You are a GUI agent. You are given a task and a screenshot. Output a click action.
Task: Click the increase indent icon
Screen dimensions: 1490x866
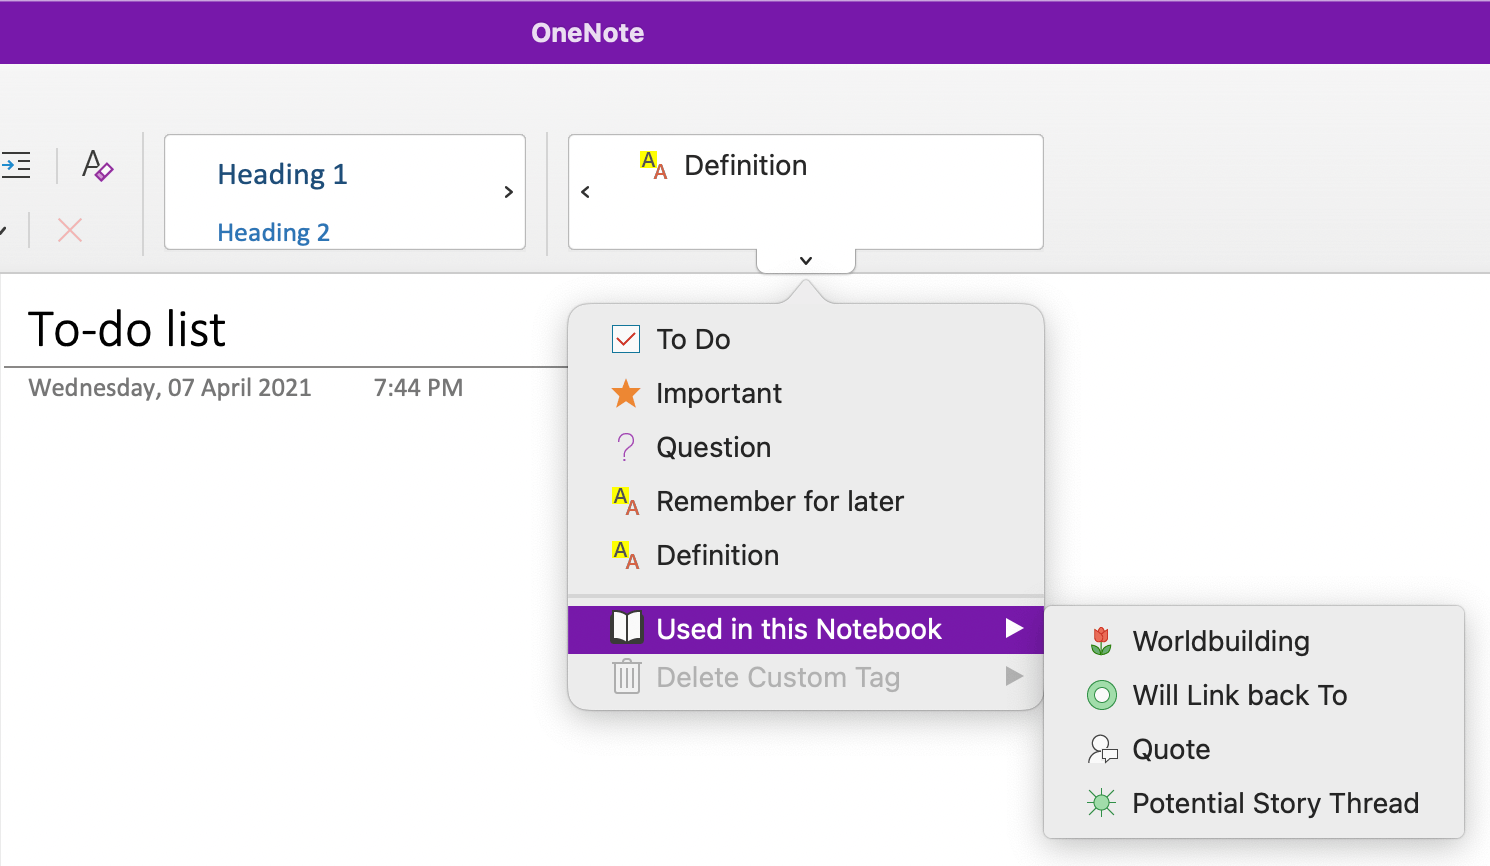(16, 165)
